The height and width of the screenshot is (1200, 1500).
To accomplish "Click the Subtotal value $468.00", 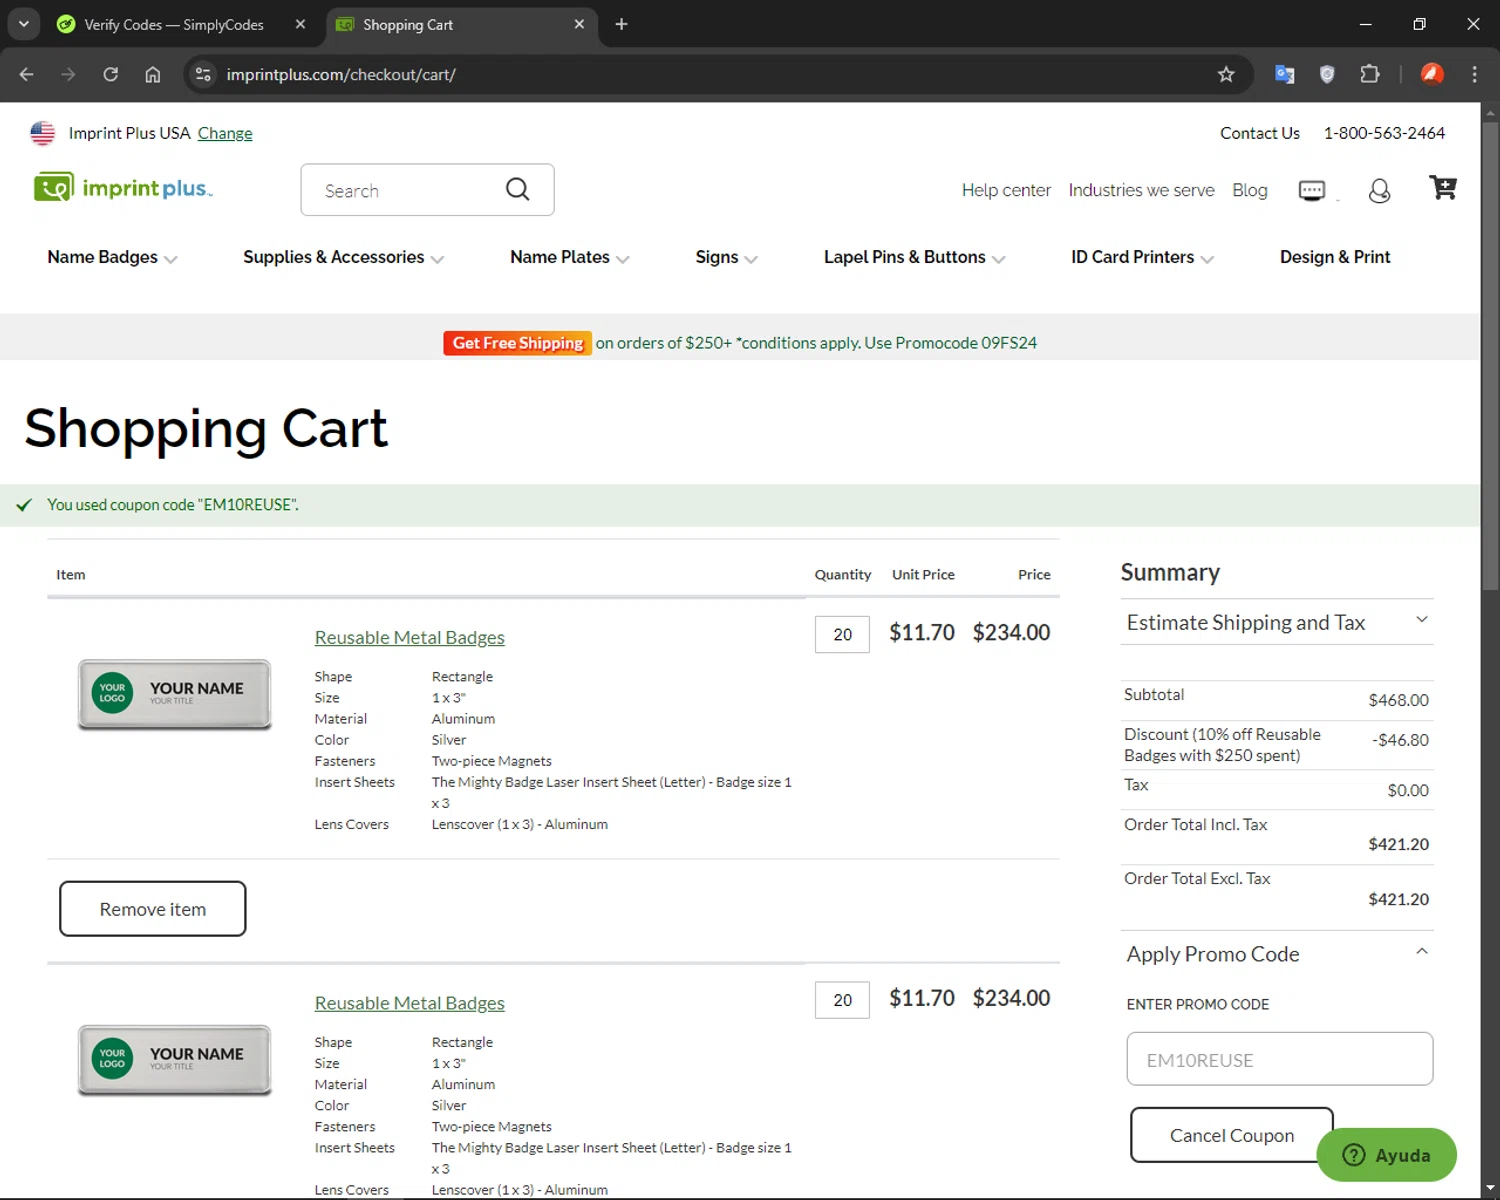I will [x=1398, y=700].
